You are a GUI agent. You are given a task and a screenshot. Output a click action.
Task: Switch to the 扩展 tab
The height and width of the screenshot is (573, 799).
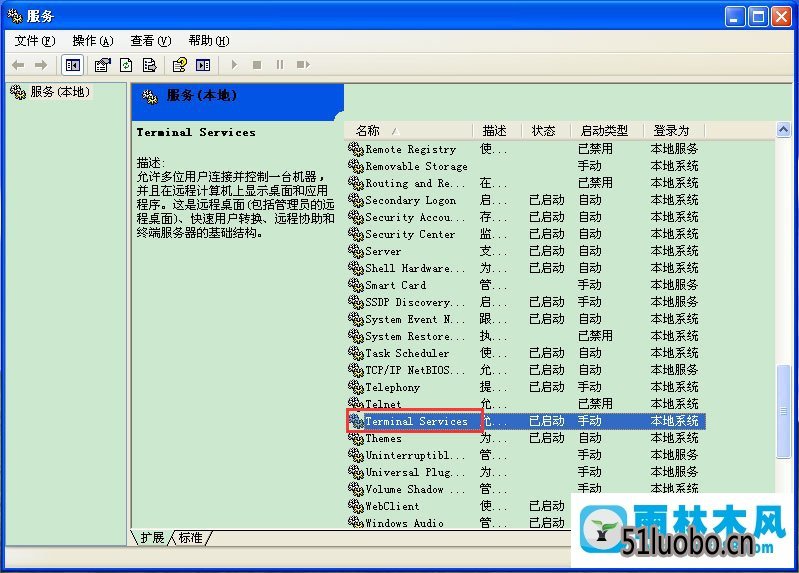(152, 538)
